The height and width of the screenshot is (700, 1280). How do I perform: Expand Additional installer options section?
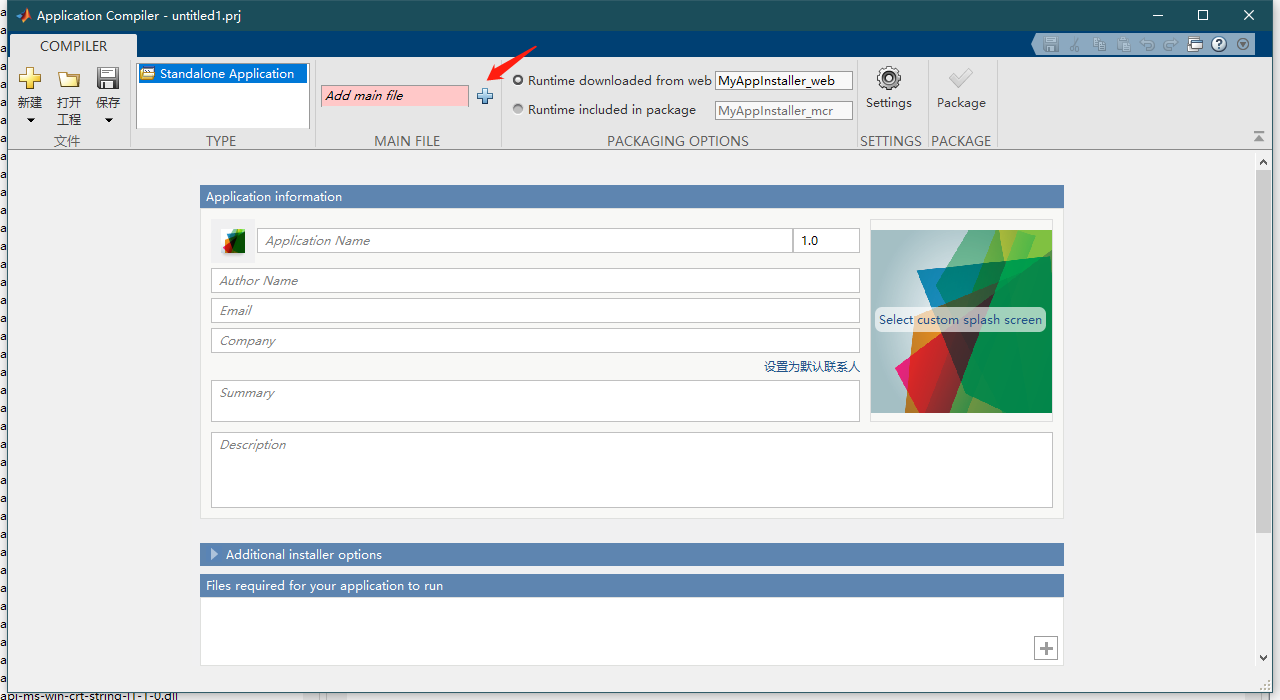pyautogui.click(x=214, y=554)
